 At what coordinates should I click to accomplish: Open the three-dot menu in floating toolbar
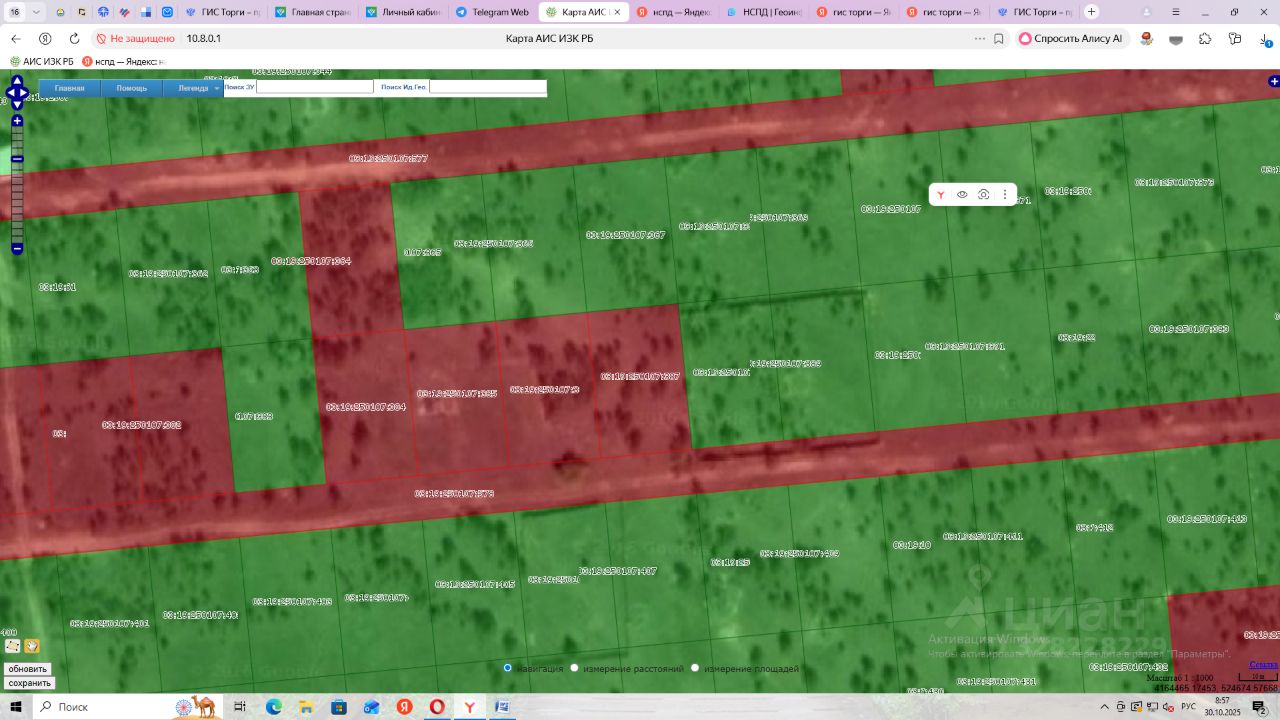point(1005,195)
